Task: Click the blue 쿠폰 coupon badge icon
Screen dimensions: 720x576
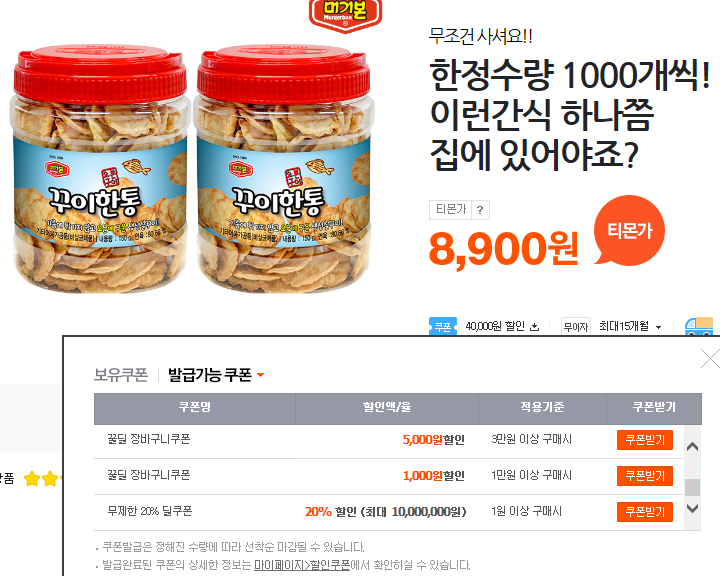Action: [443, 326]
